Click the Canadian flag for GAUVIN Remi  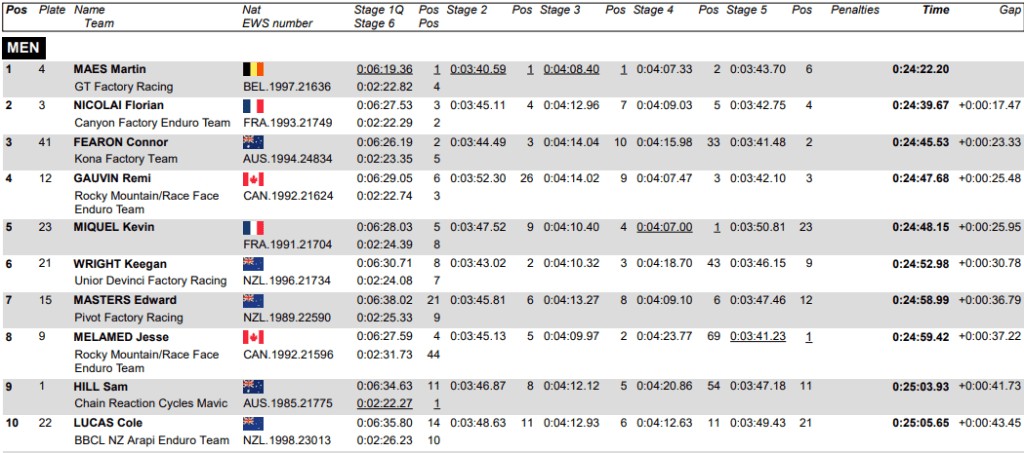coord(253,179)
